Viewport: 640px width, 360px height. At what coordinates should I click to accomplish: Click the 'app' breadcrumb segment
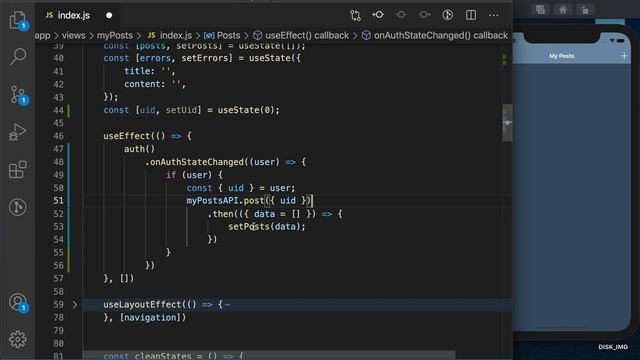42,36
